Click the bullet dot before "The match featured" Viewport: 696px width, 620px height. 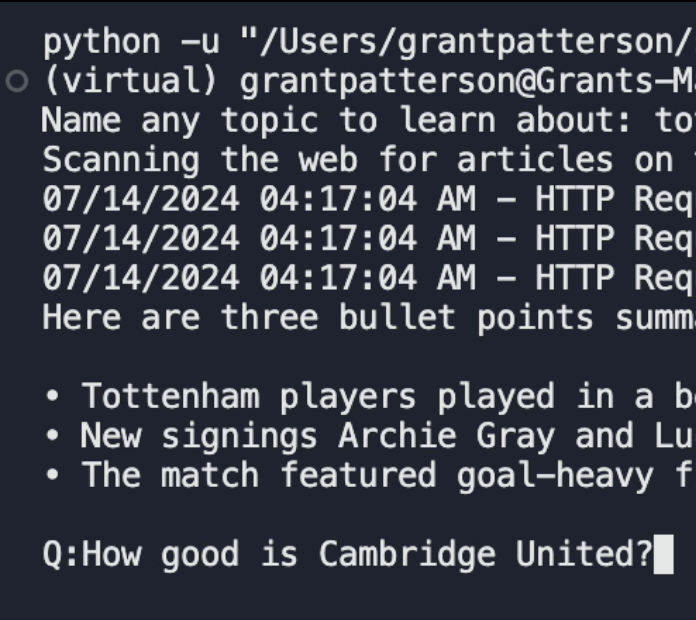52,475
